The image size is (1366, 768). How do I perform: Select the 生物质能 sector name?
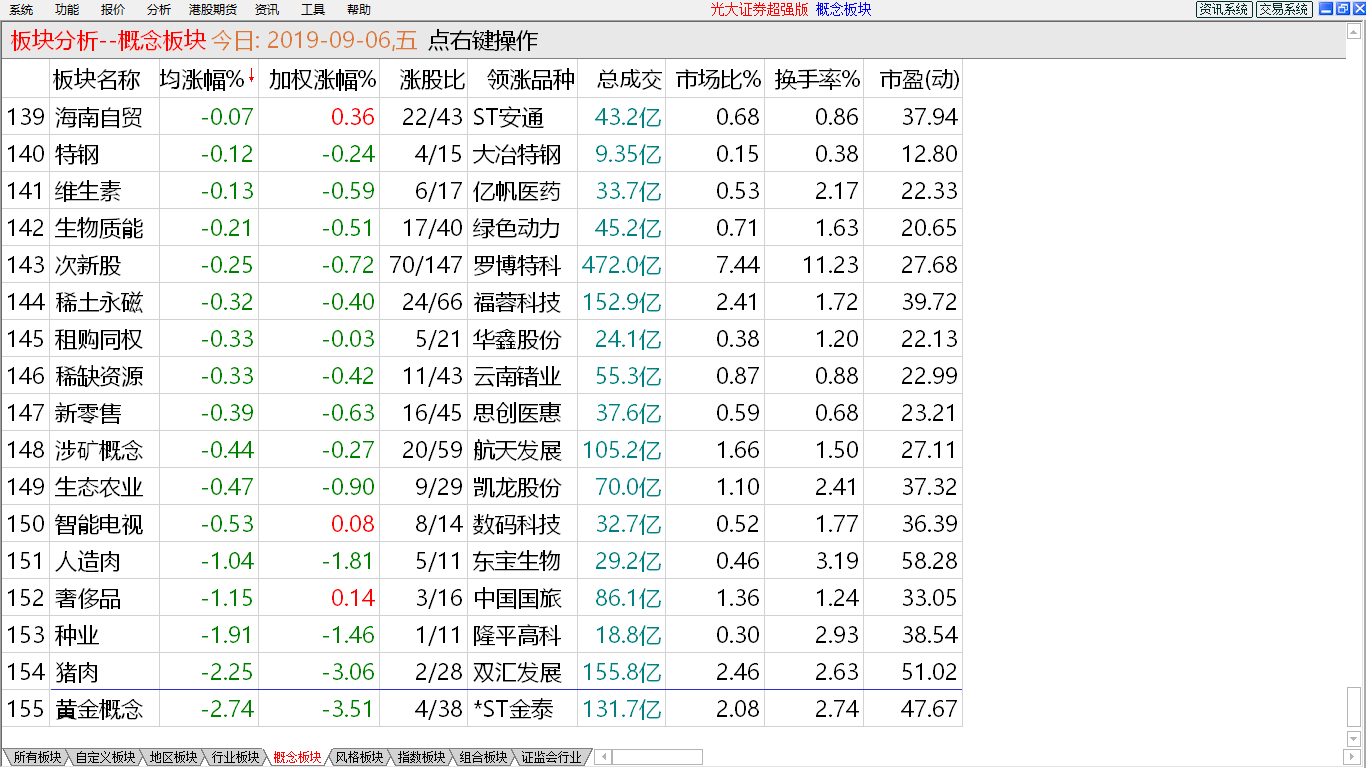coord(99,228)
